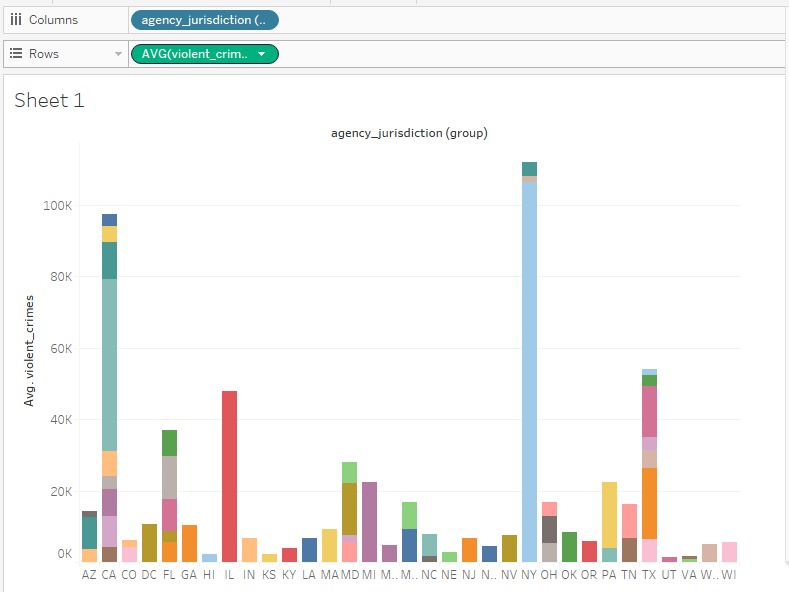Image resolution: width=789 pixels, height=592 pixels.
Task: Open the Rows shelf dropdown arrow
Action: (x=119, y=54)
